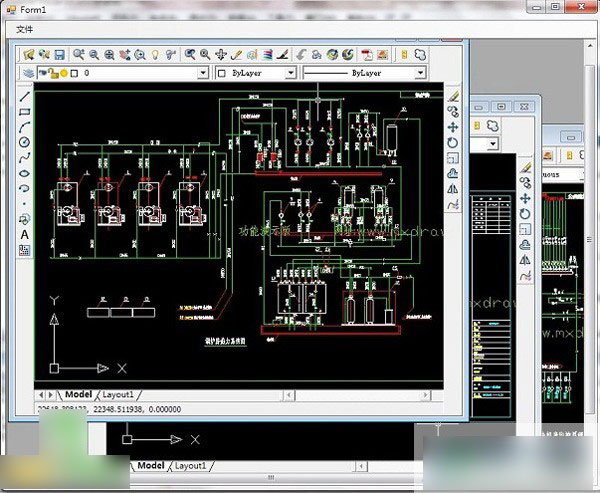Viewport: 600px width, 493px height.
Task: Open the dropdown arrow in the second window
Action: pos(493,144)
